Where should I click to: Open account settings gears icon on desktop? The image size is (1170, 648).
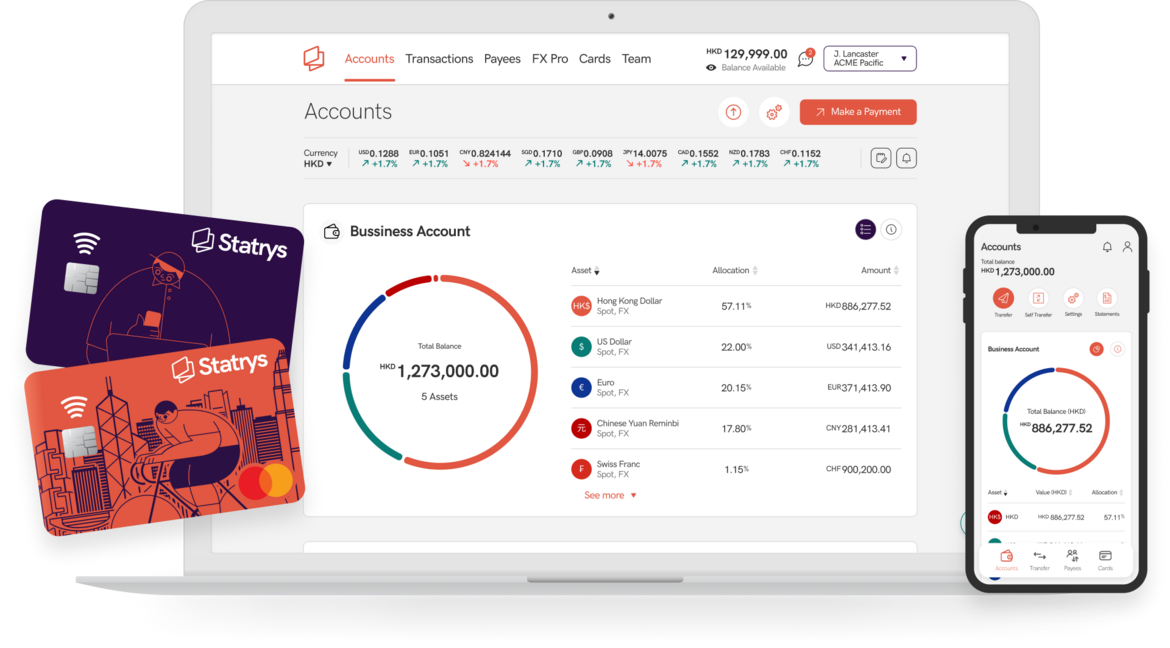pos(773,112)
